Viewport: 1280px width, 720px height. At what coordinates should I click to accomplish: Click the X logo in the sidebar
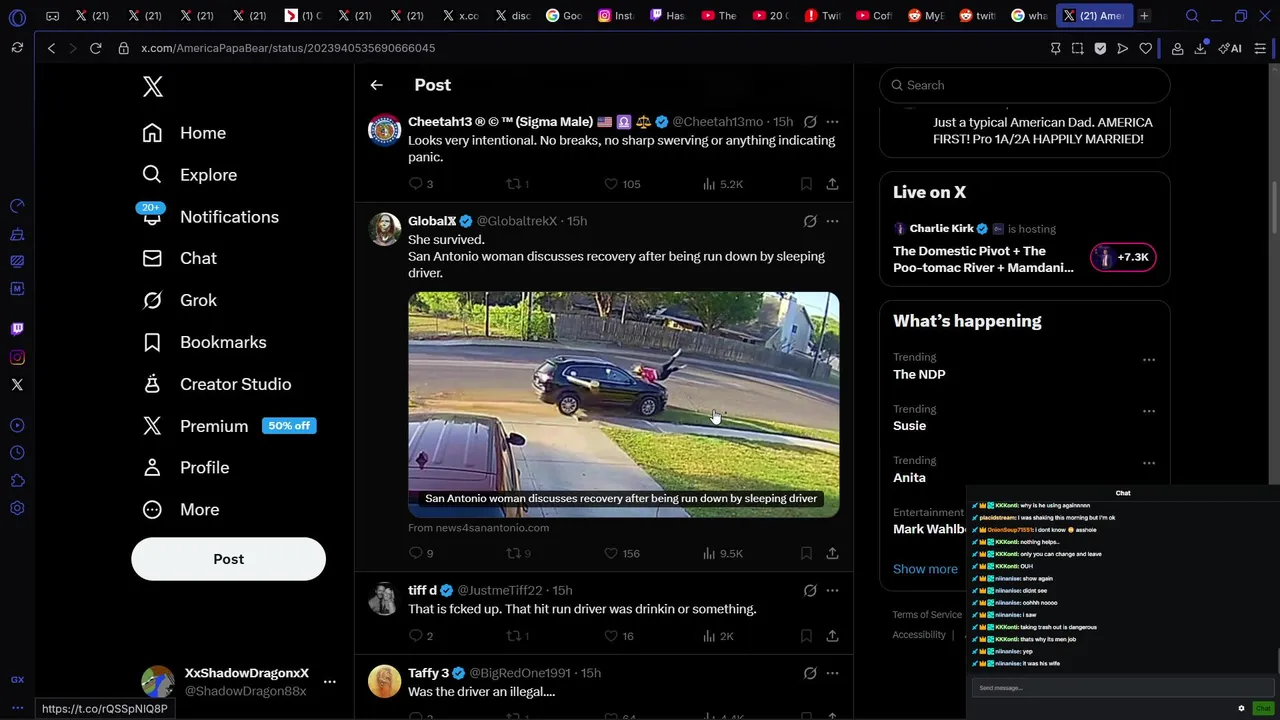point(153,87)
